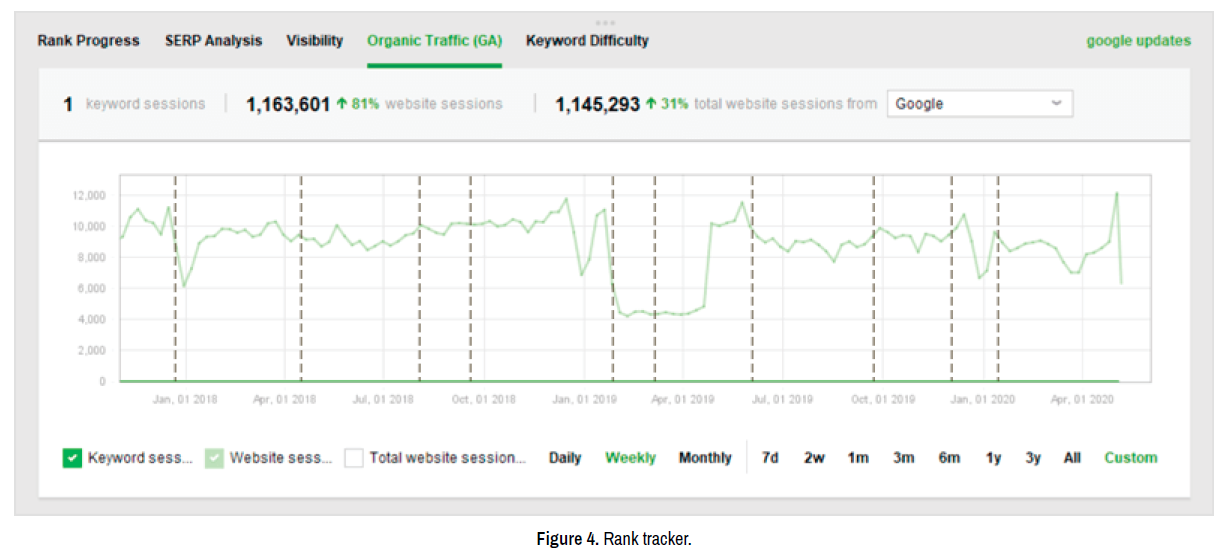Screen dimensions: 1229x555
Task: Toggle the Website sessions checkbox
Action: click(x=214, y=458)
